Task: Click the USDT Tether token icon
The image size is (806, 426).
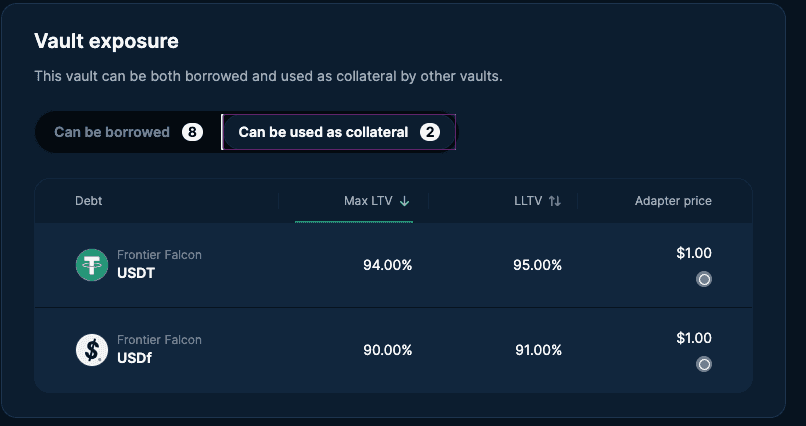Action: [92, 265]
